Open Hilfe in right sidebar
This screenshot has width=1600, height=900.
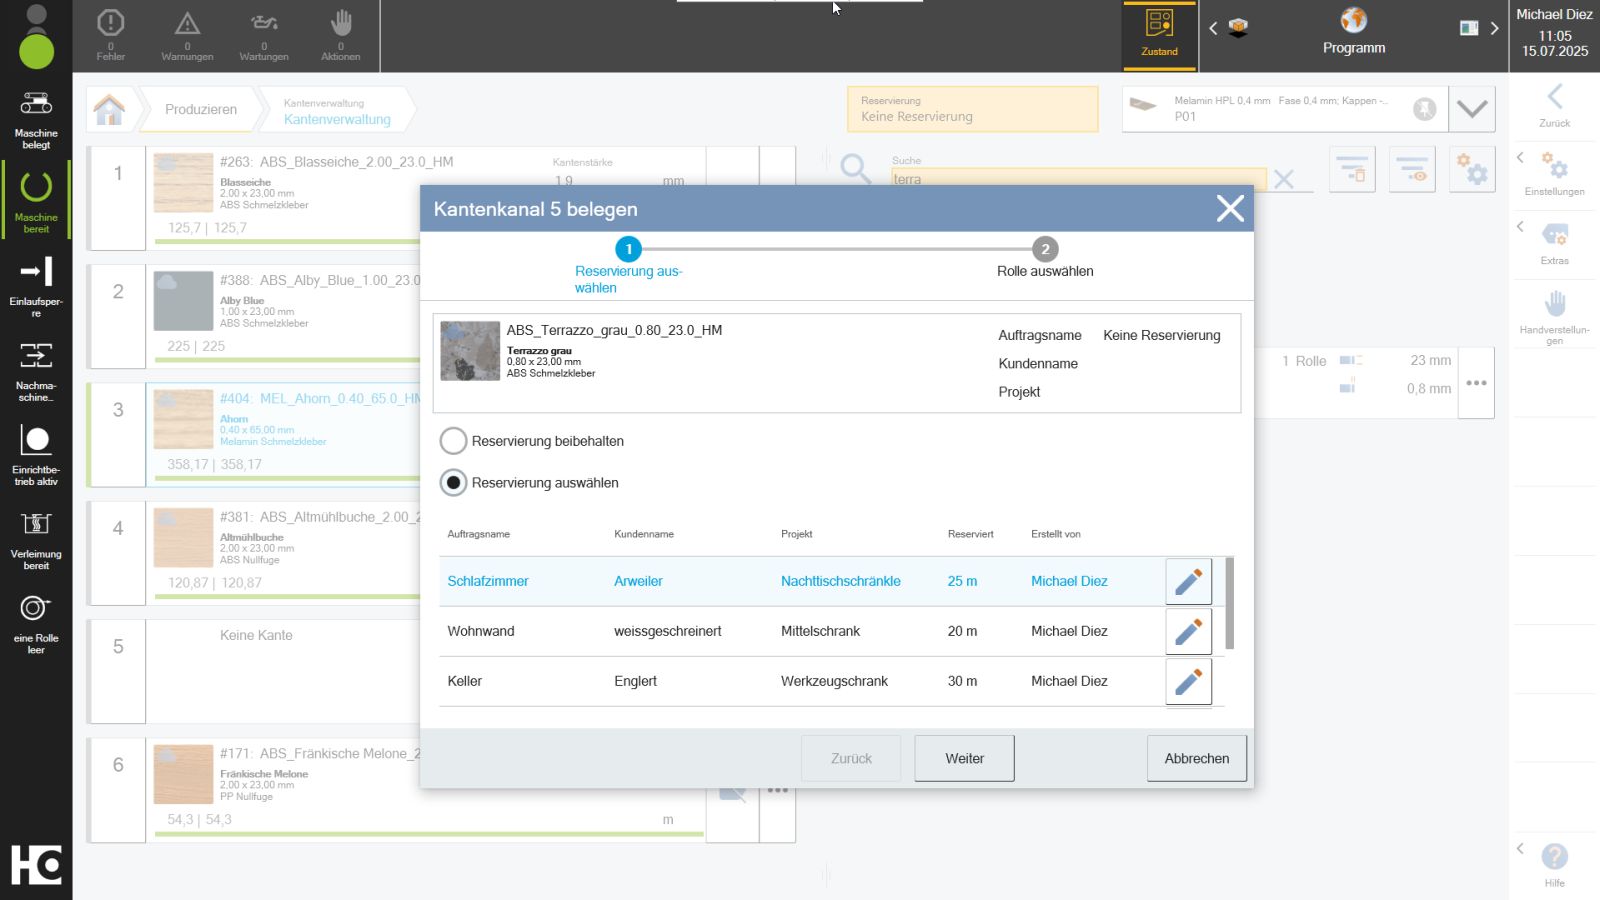1554,865
